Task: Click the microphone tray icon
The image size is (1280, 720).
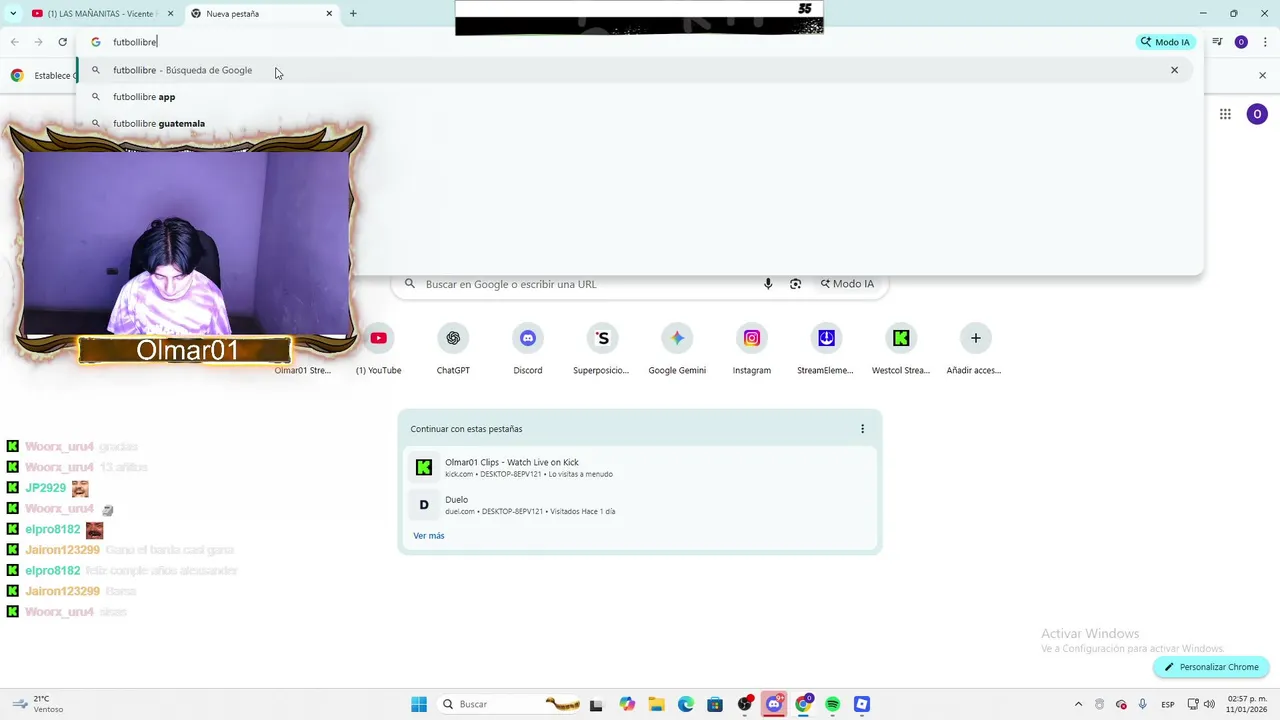Action: [x=1142, y=704]
